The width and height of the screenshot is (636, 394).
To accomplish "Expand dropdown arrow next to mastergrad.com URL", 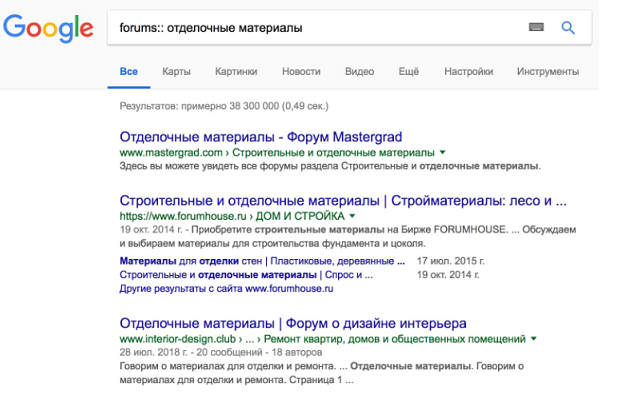I will [443, 153].
